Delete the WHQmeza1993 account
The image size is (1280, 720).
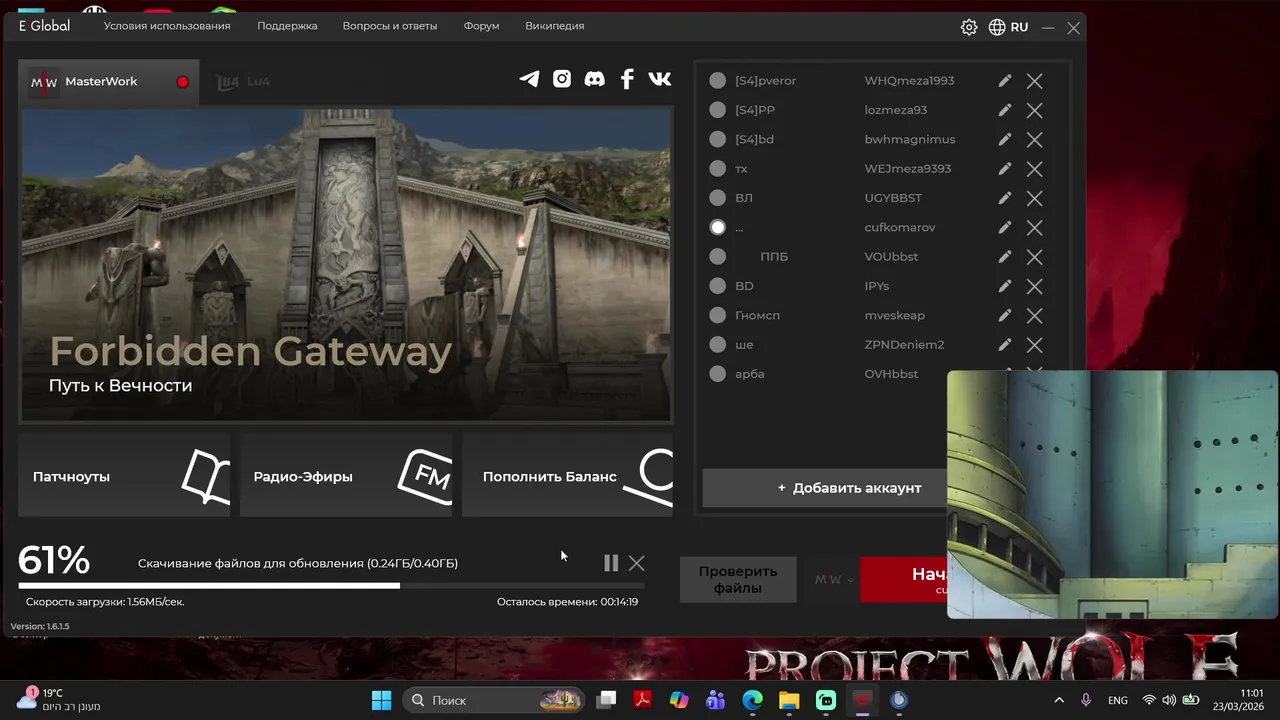point(1035,81)
